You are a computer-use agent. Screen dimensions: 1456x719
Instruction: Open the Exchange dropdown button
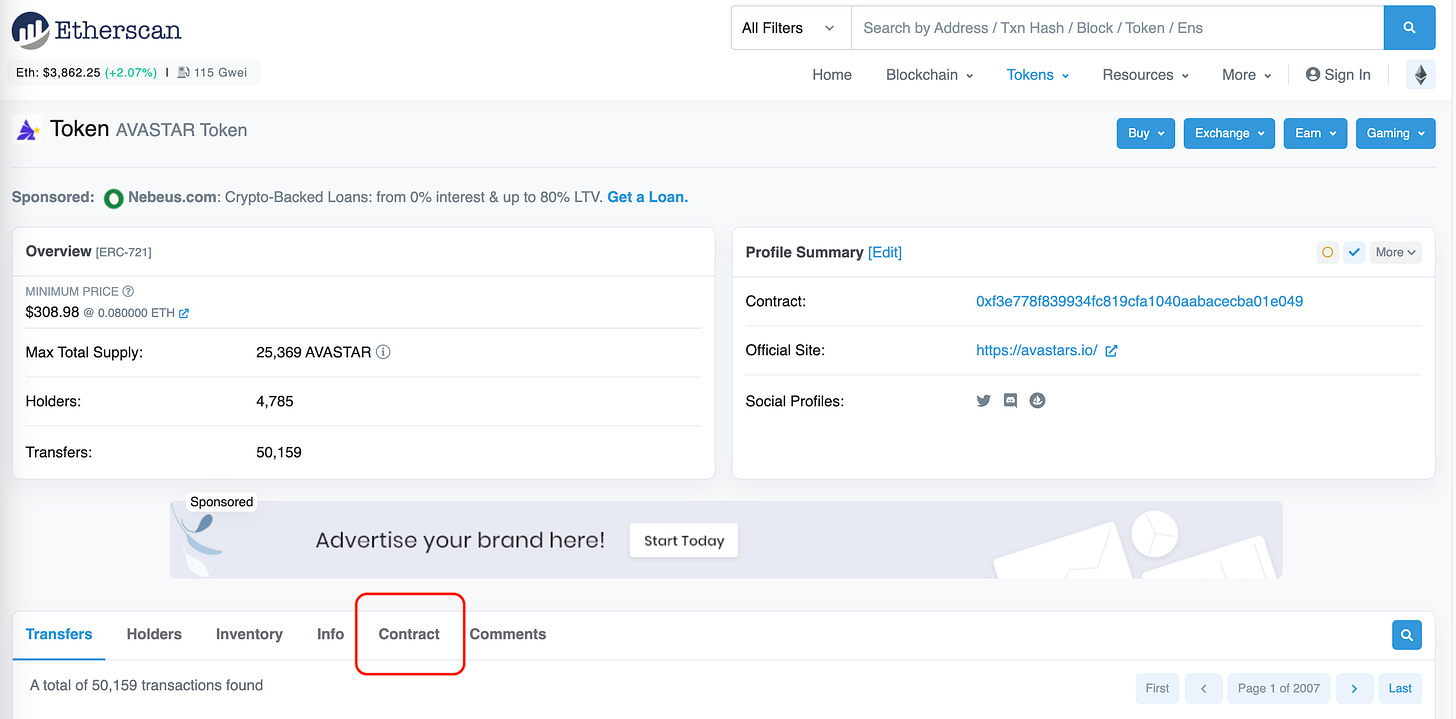coord(1229,133)
